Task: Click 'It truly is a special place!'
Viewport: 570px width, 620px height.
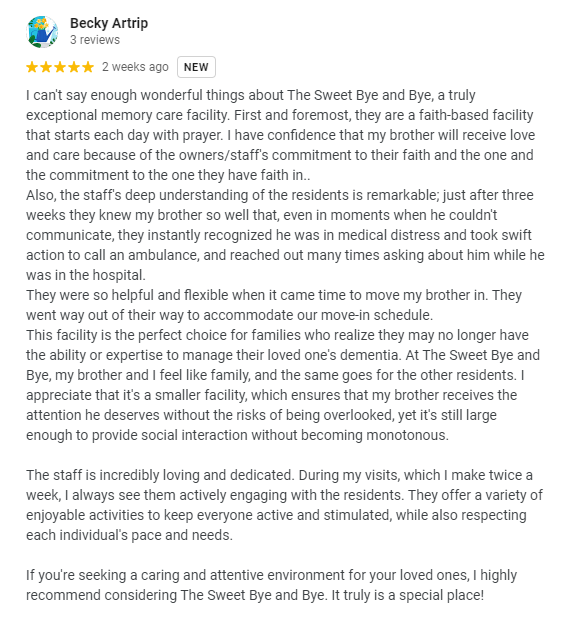Action: (408, 595)
